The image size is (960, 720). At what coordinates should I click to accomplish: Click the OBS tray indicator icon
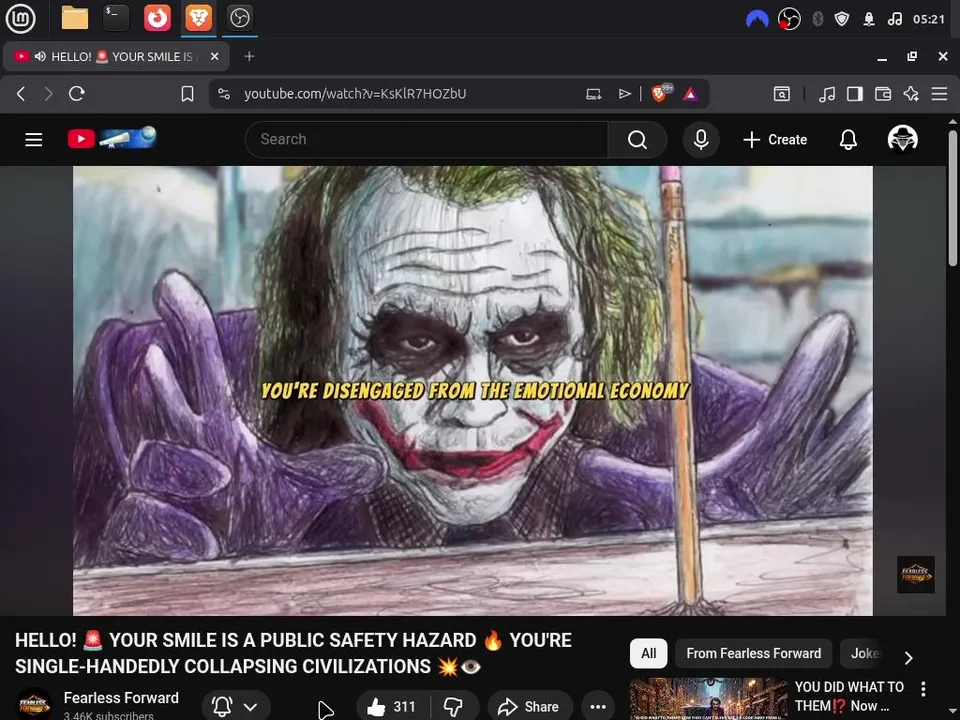(789, 19)
